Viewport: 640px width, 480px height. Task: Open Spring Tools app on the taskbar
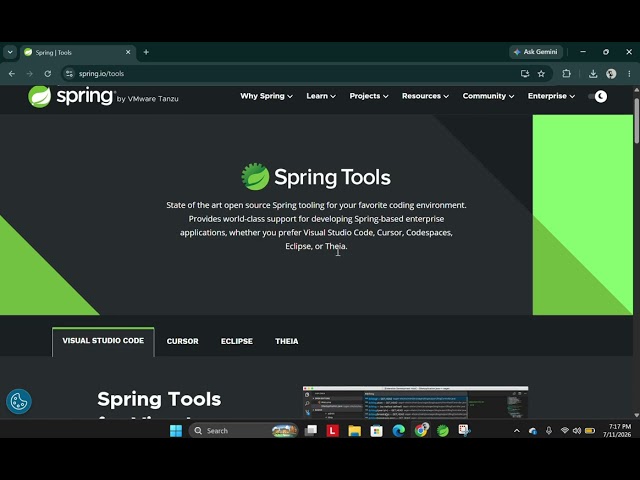442,431
